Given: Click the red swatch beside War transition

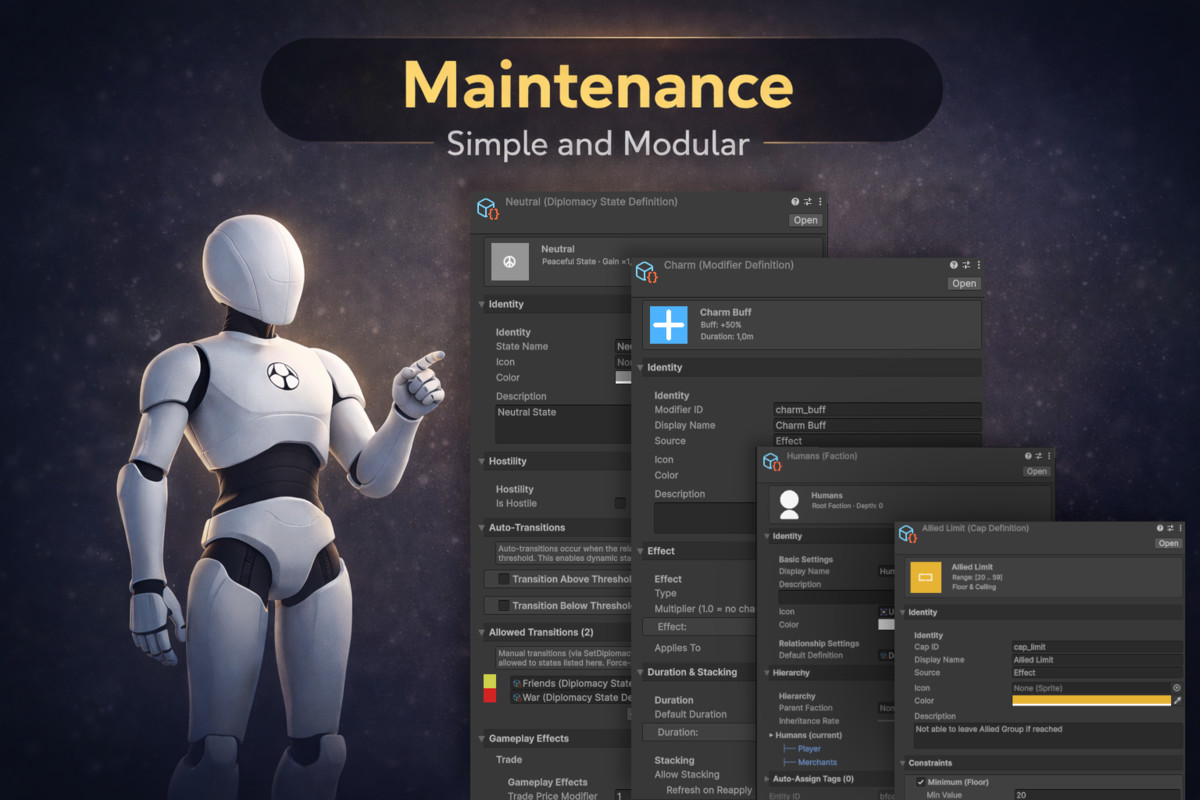Looking at the screenshot, I should [x=490, y=695].
